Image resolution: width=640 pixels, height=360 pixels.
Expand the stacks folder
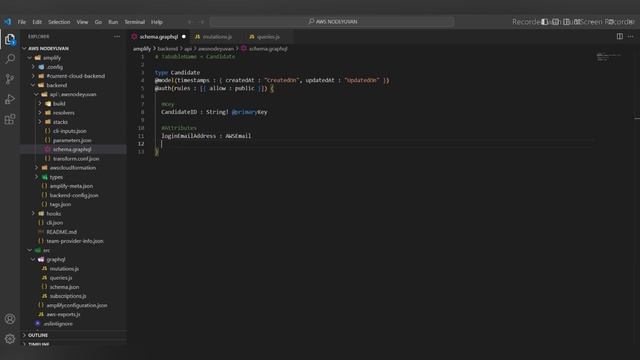click(40, 122)
